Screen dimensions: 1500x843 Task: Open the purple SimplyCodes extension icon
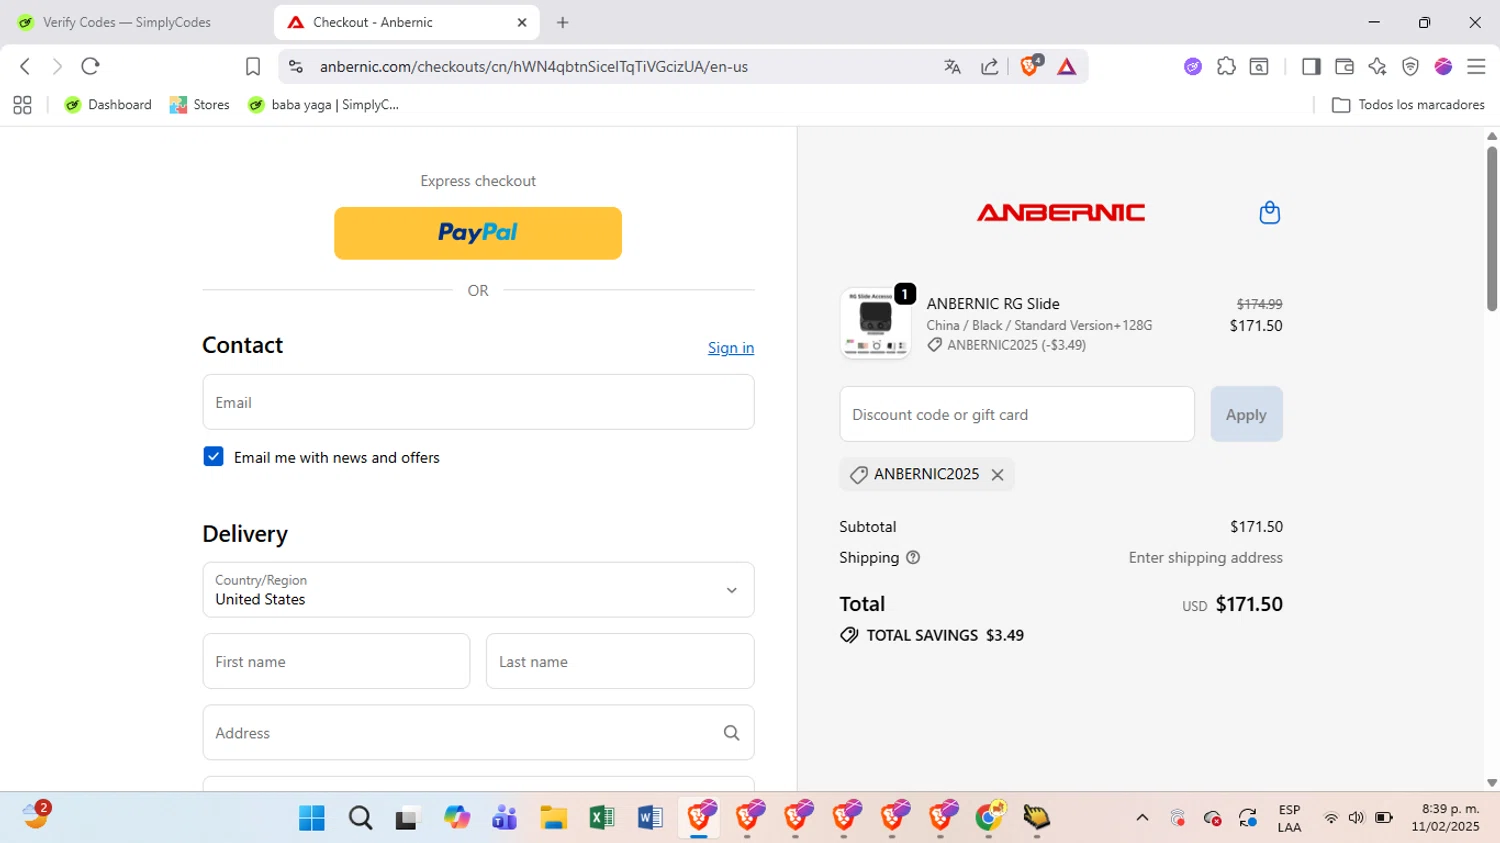1192,66
